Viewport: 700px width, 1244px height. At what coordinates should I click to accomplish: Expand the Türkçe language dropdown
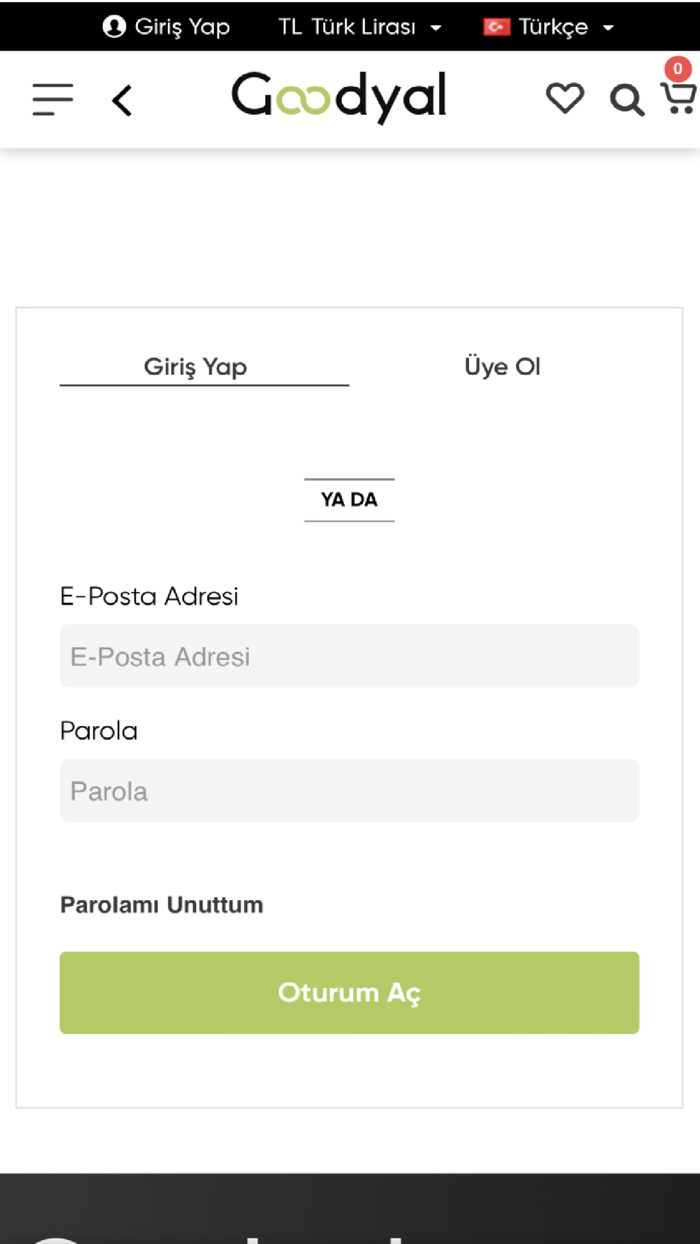click(549, 27)
